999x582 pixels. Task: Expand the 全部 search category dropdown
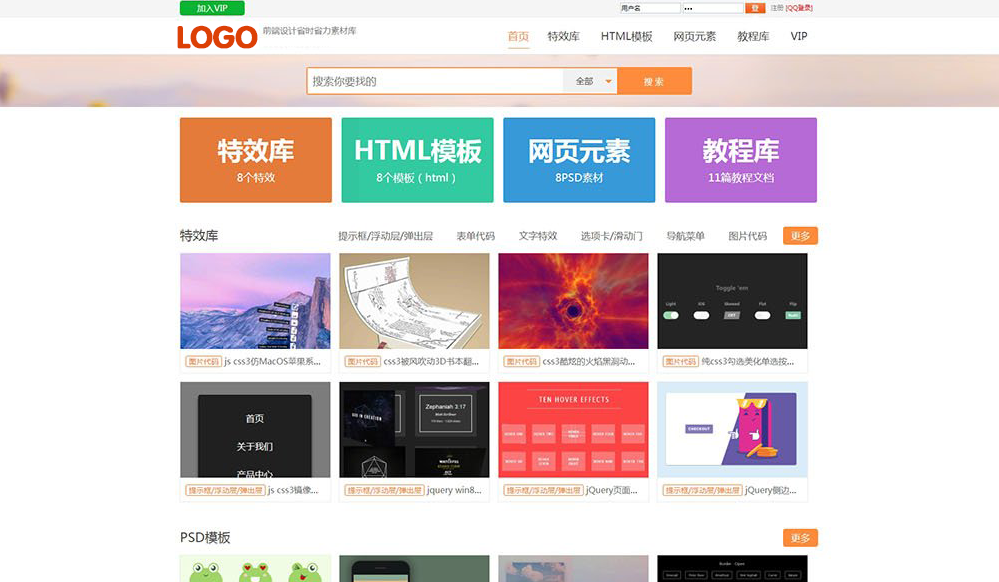590,81
